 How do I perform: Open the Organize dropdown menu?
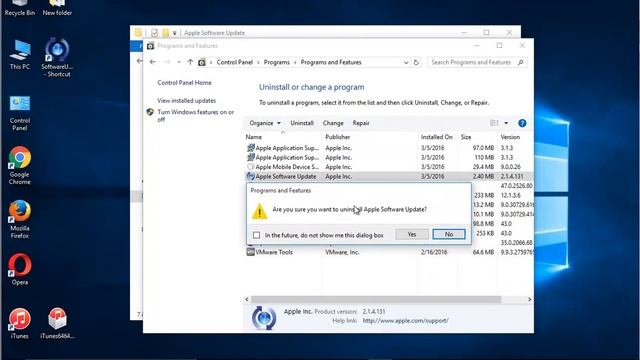pyautogui.click(x=265, y=123)
